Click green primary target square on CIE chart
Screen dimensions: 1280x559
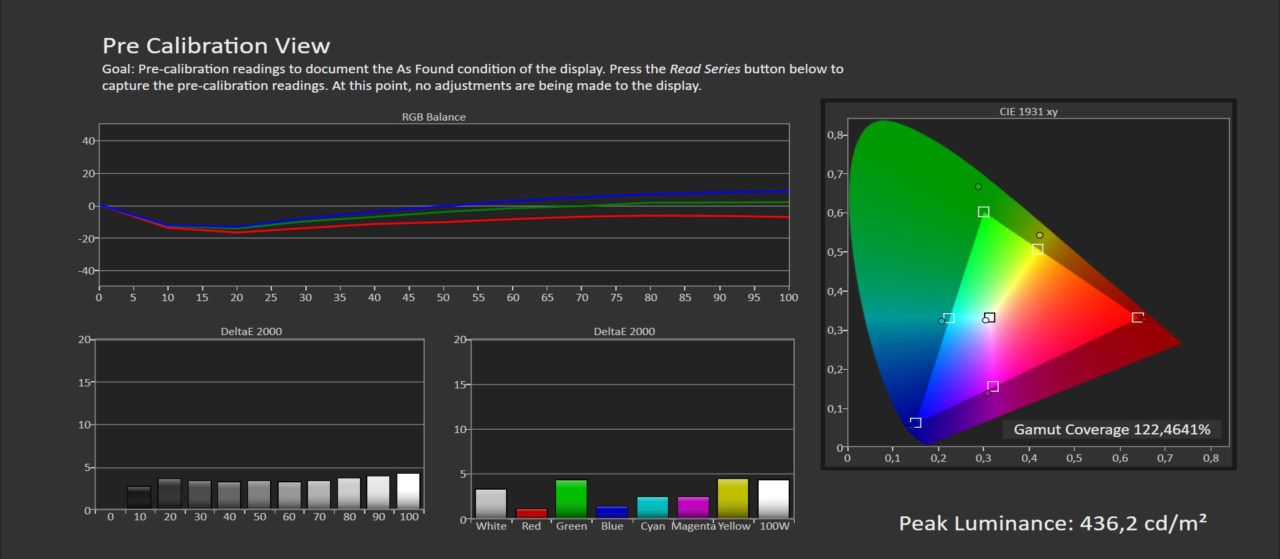pyautogui.click(x=983, y=212)
